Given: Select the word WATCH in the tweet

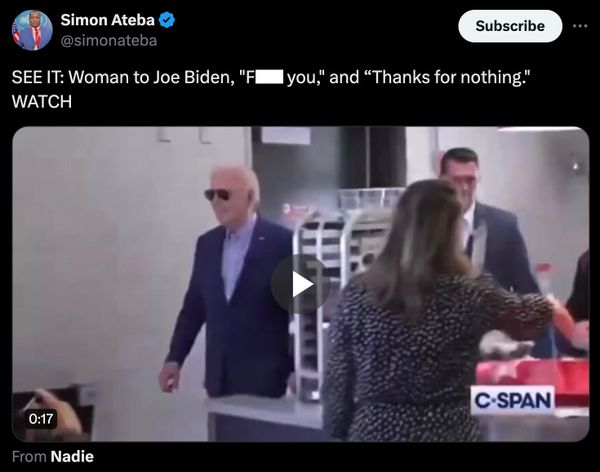Looking at the screenshot, I should pyautogui.click(x=42, y=102).
